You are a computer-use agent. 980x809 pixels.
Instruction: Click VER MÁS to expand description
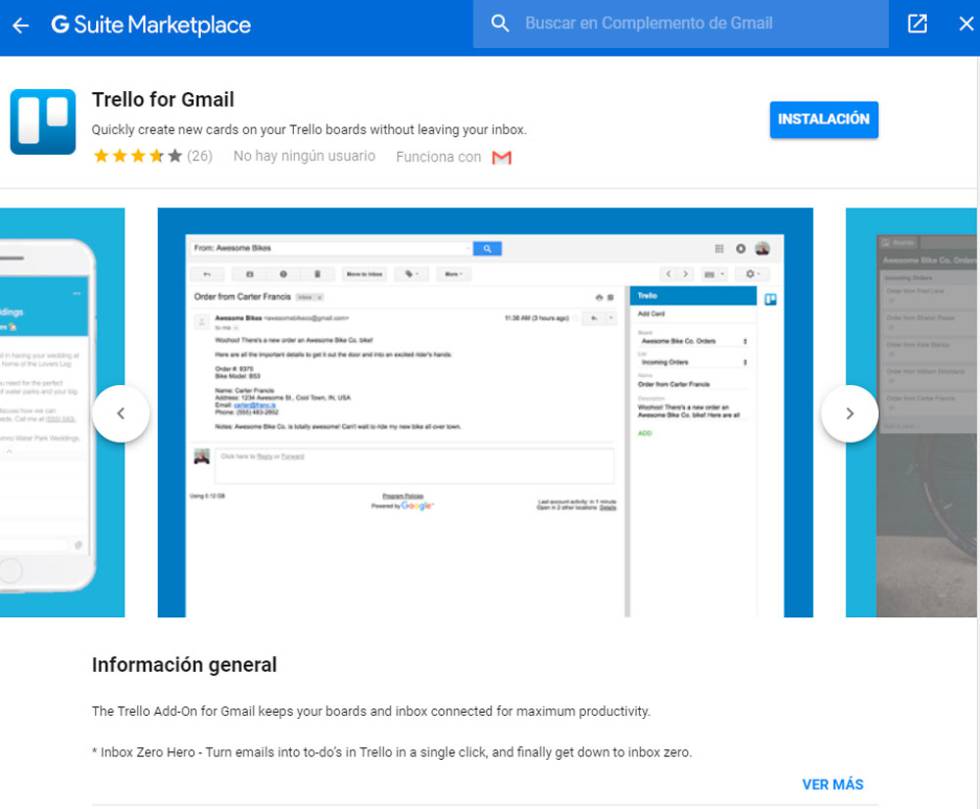pyautogui.click(x=832, y=785)
